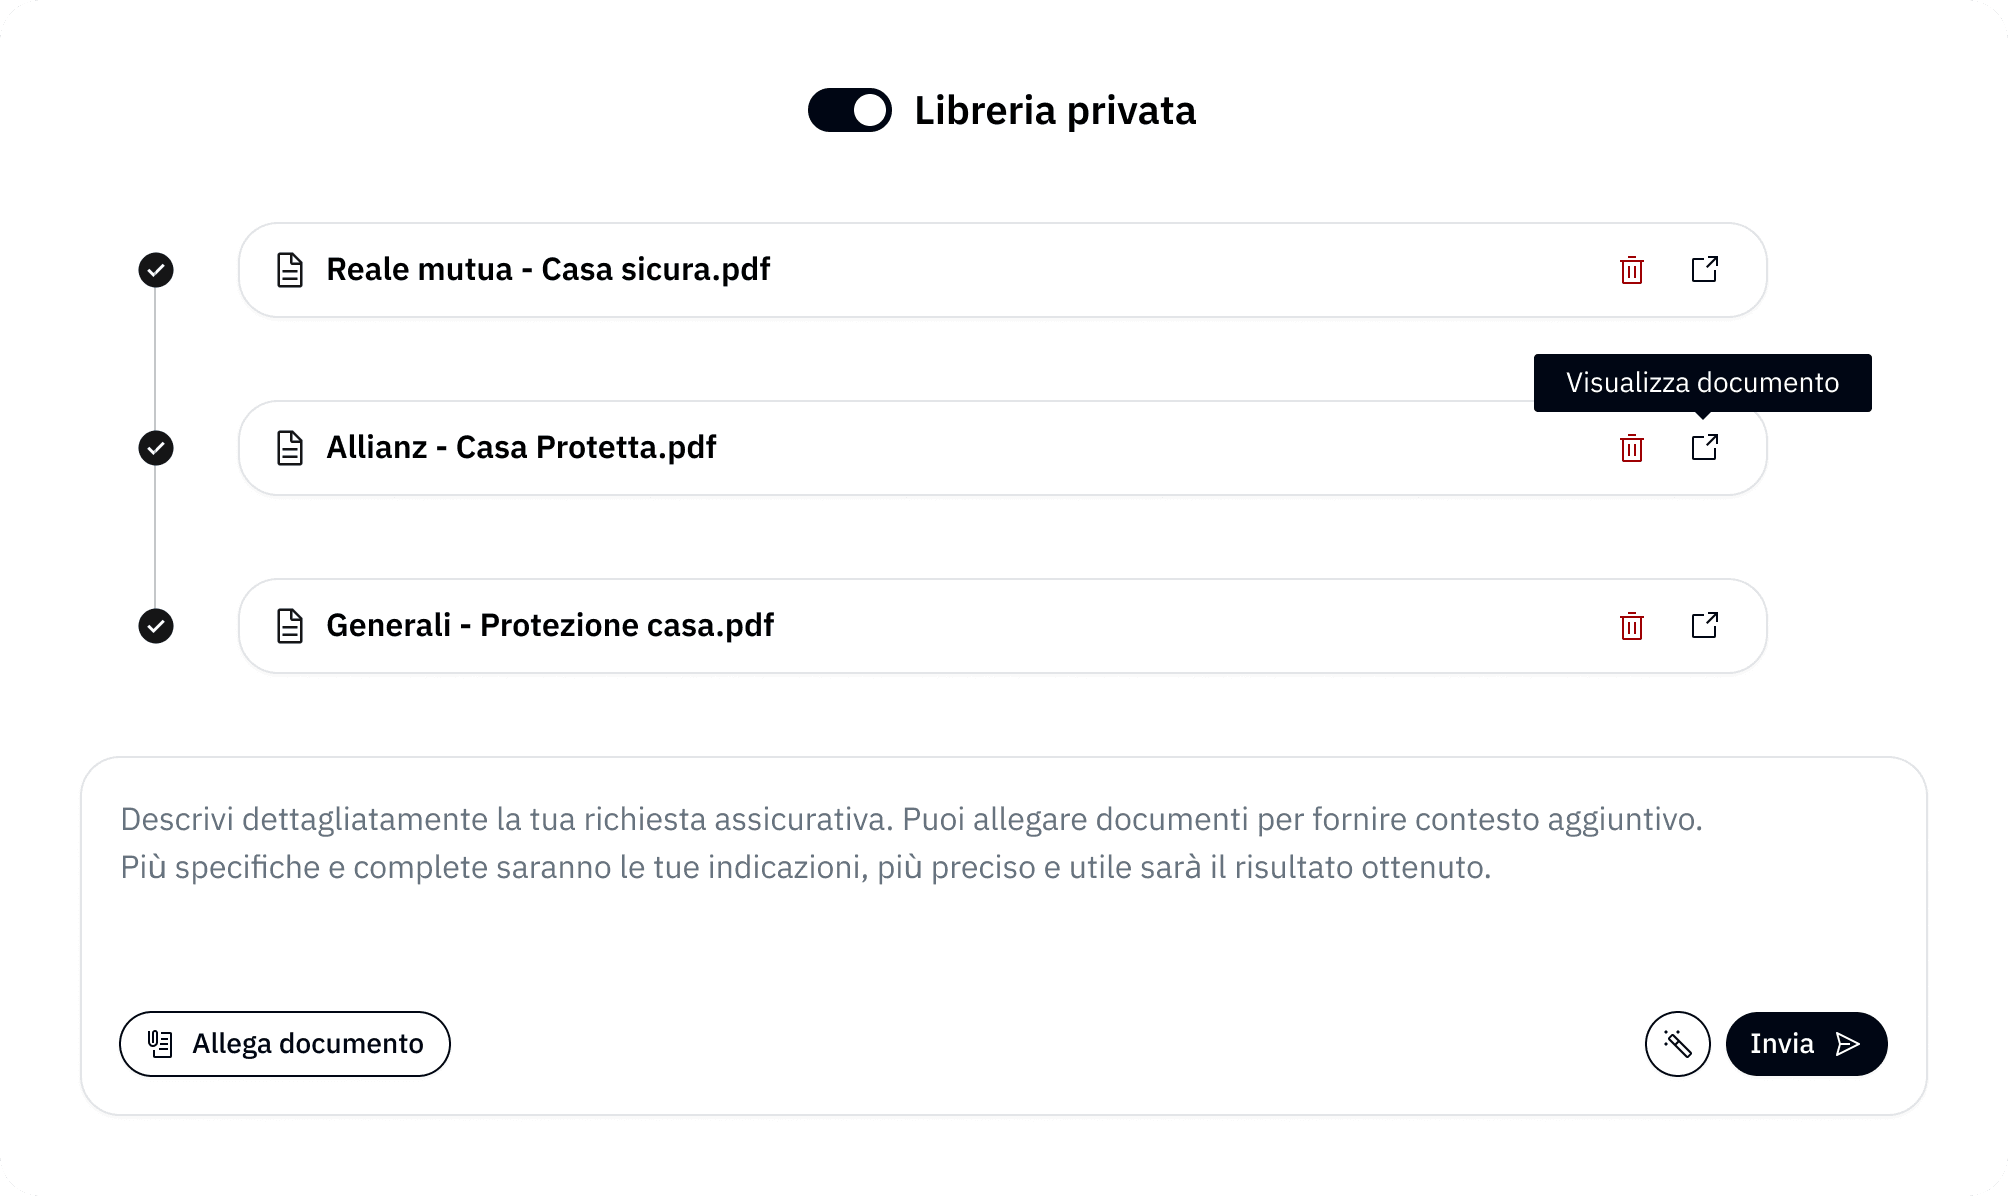Uncheck the selection circle for "Allianz - Casa Protetta.pdf"
This screenshot has height=1196, width=2008.
point(155,448)
